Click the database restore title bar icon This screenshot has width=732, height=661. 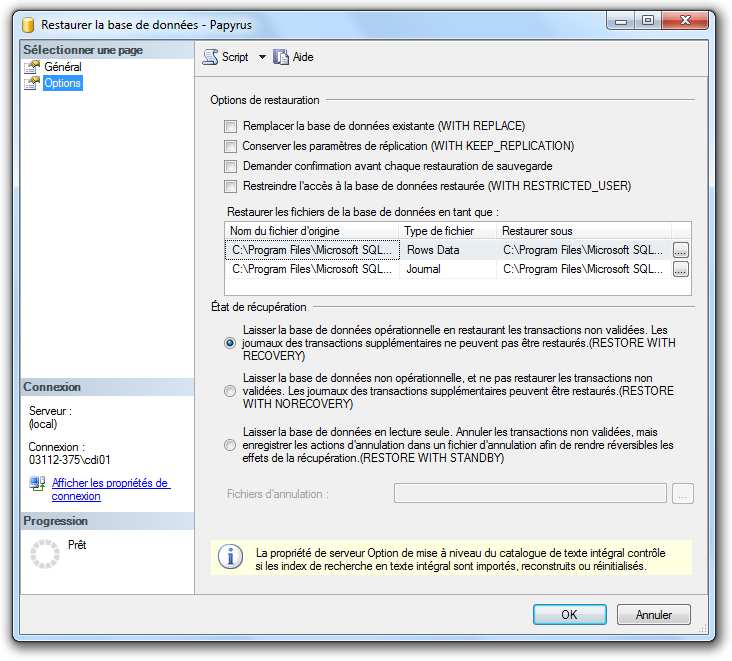pyautogui.click(x=28, y=19)
